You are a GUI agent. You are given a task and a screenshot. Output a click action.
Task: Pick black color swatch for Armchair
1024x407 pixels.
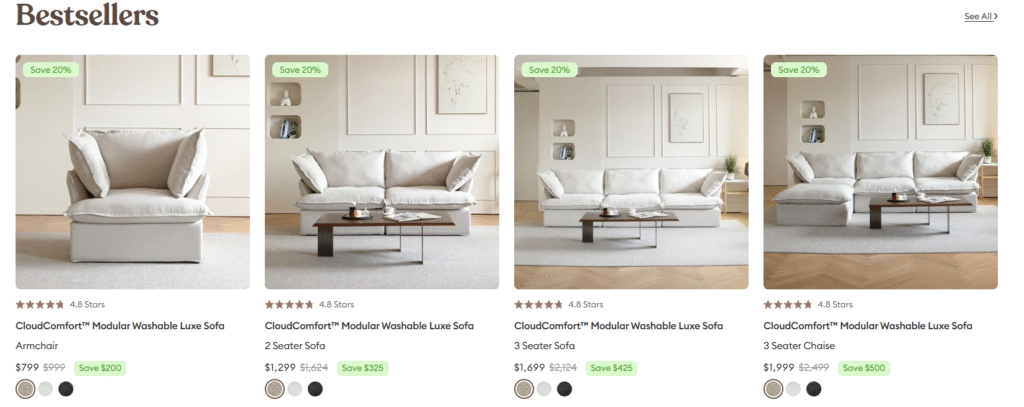click(65, 389)
